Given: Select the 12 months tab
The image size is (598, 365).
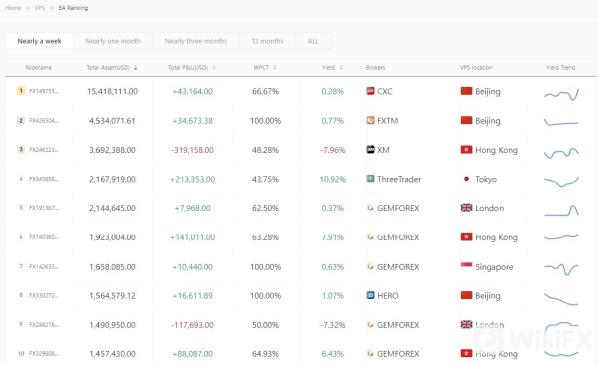Looking at the screenshot, I should coord(267,41).
